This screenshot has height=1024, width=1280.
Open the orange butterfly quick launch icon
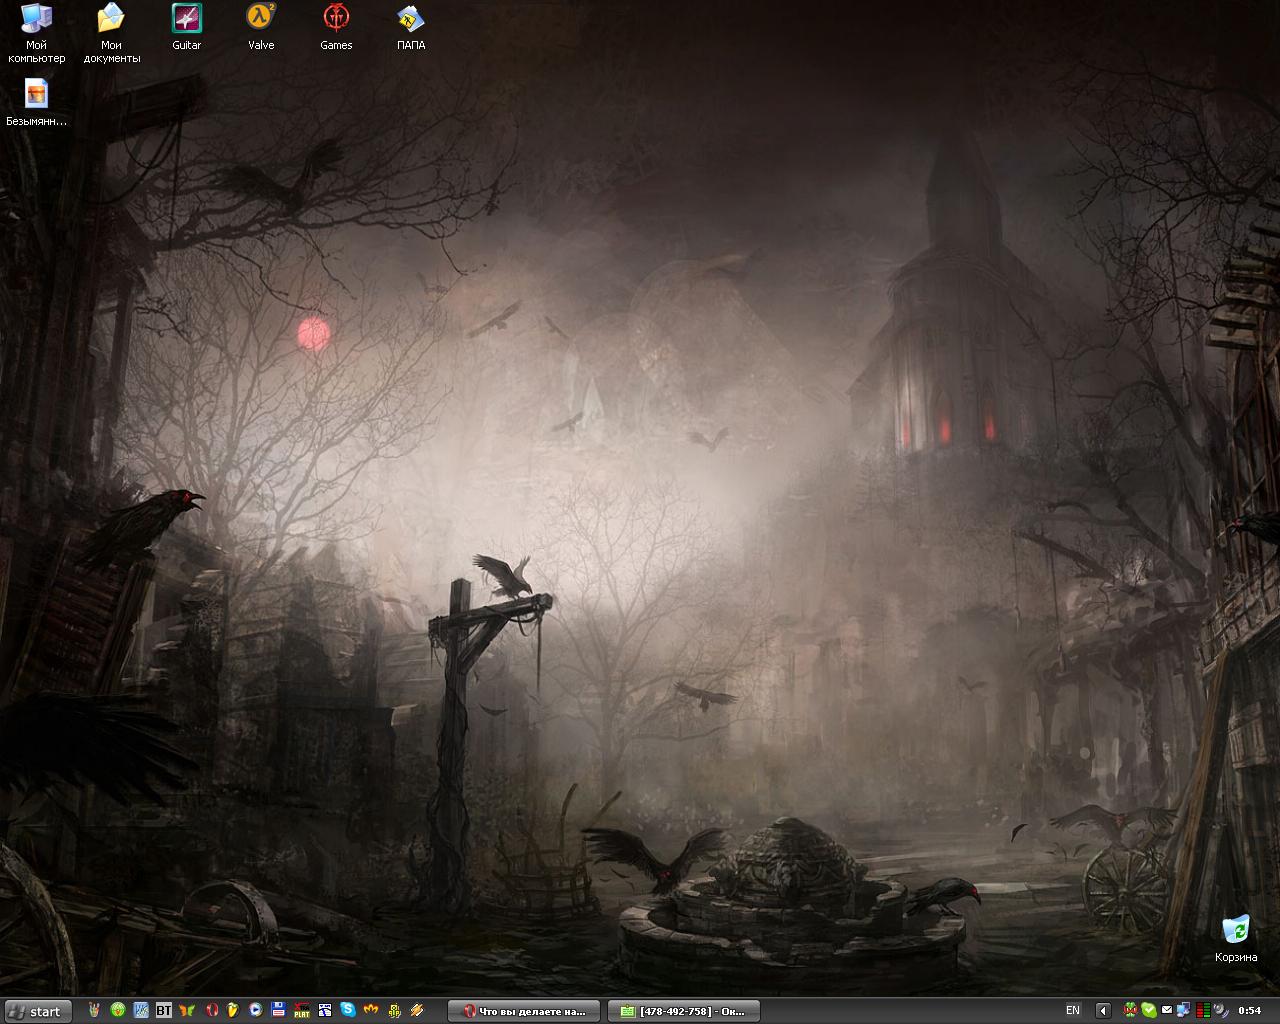[x=187, y=1010]
